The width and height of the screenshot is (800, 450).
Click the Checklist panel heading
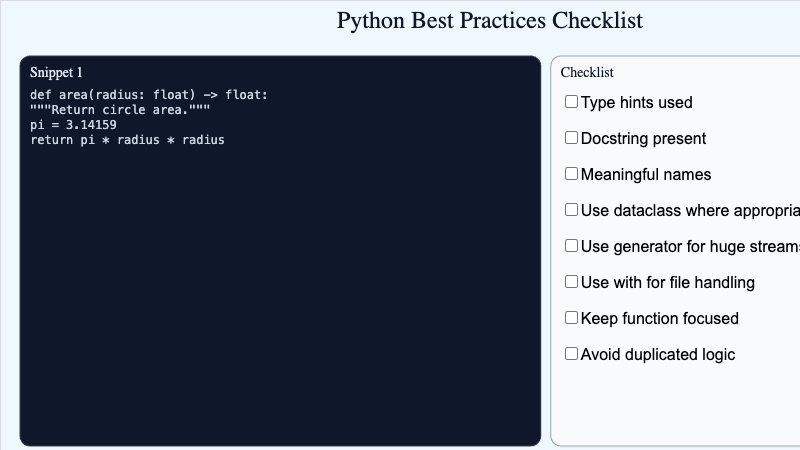[x=587, y=72]
